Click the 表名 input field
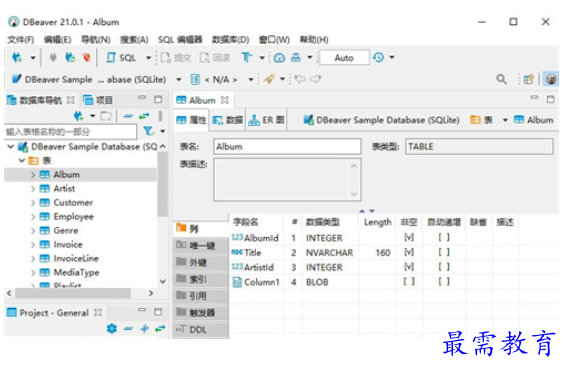This screenshot has width=564, height=375. (287, 146)
